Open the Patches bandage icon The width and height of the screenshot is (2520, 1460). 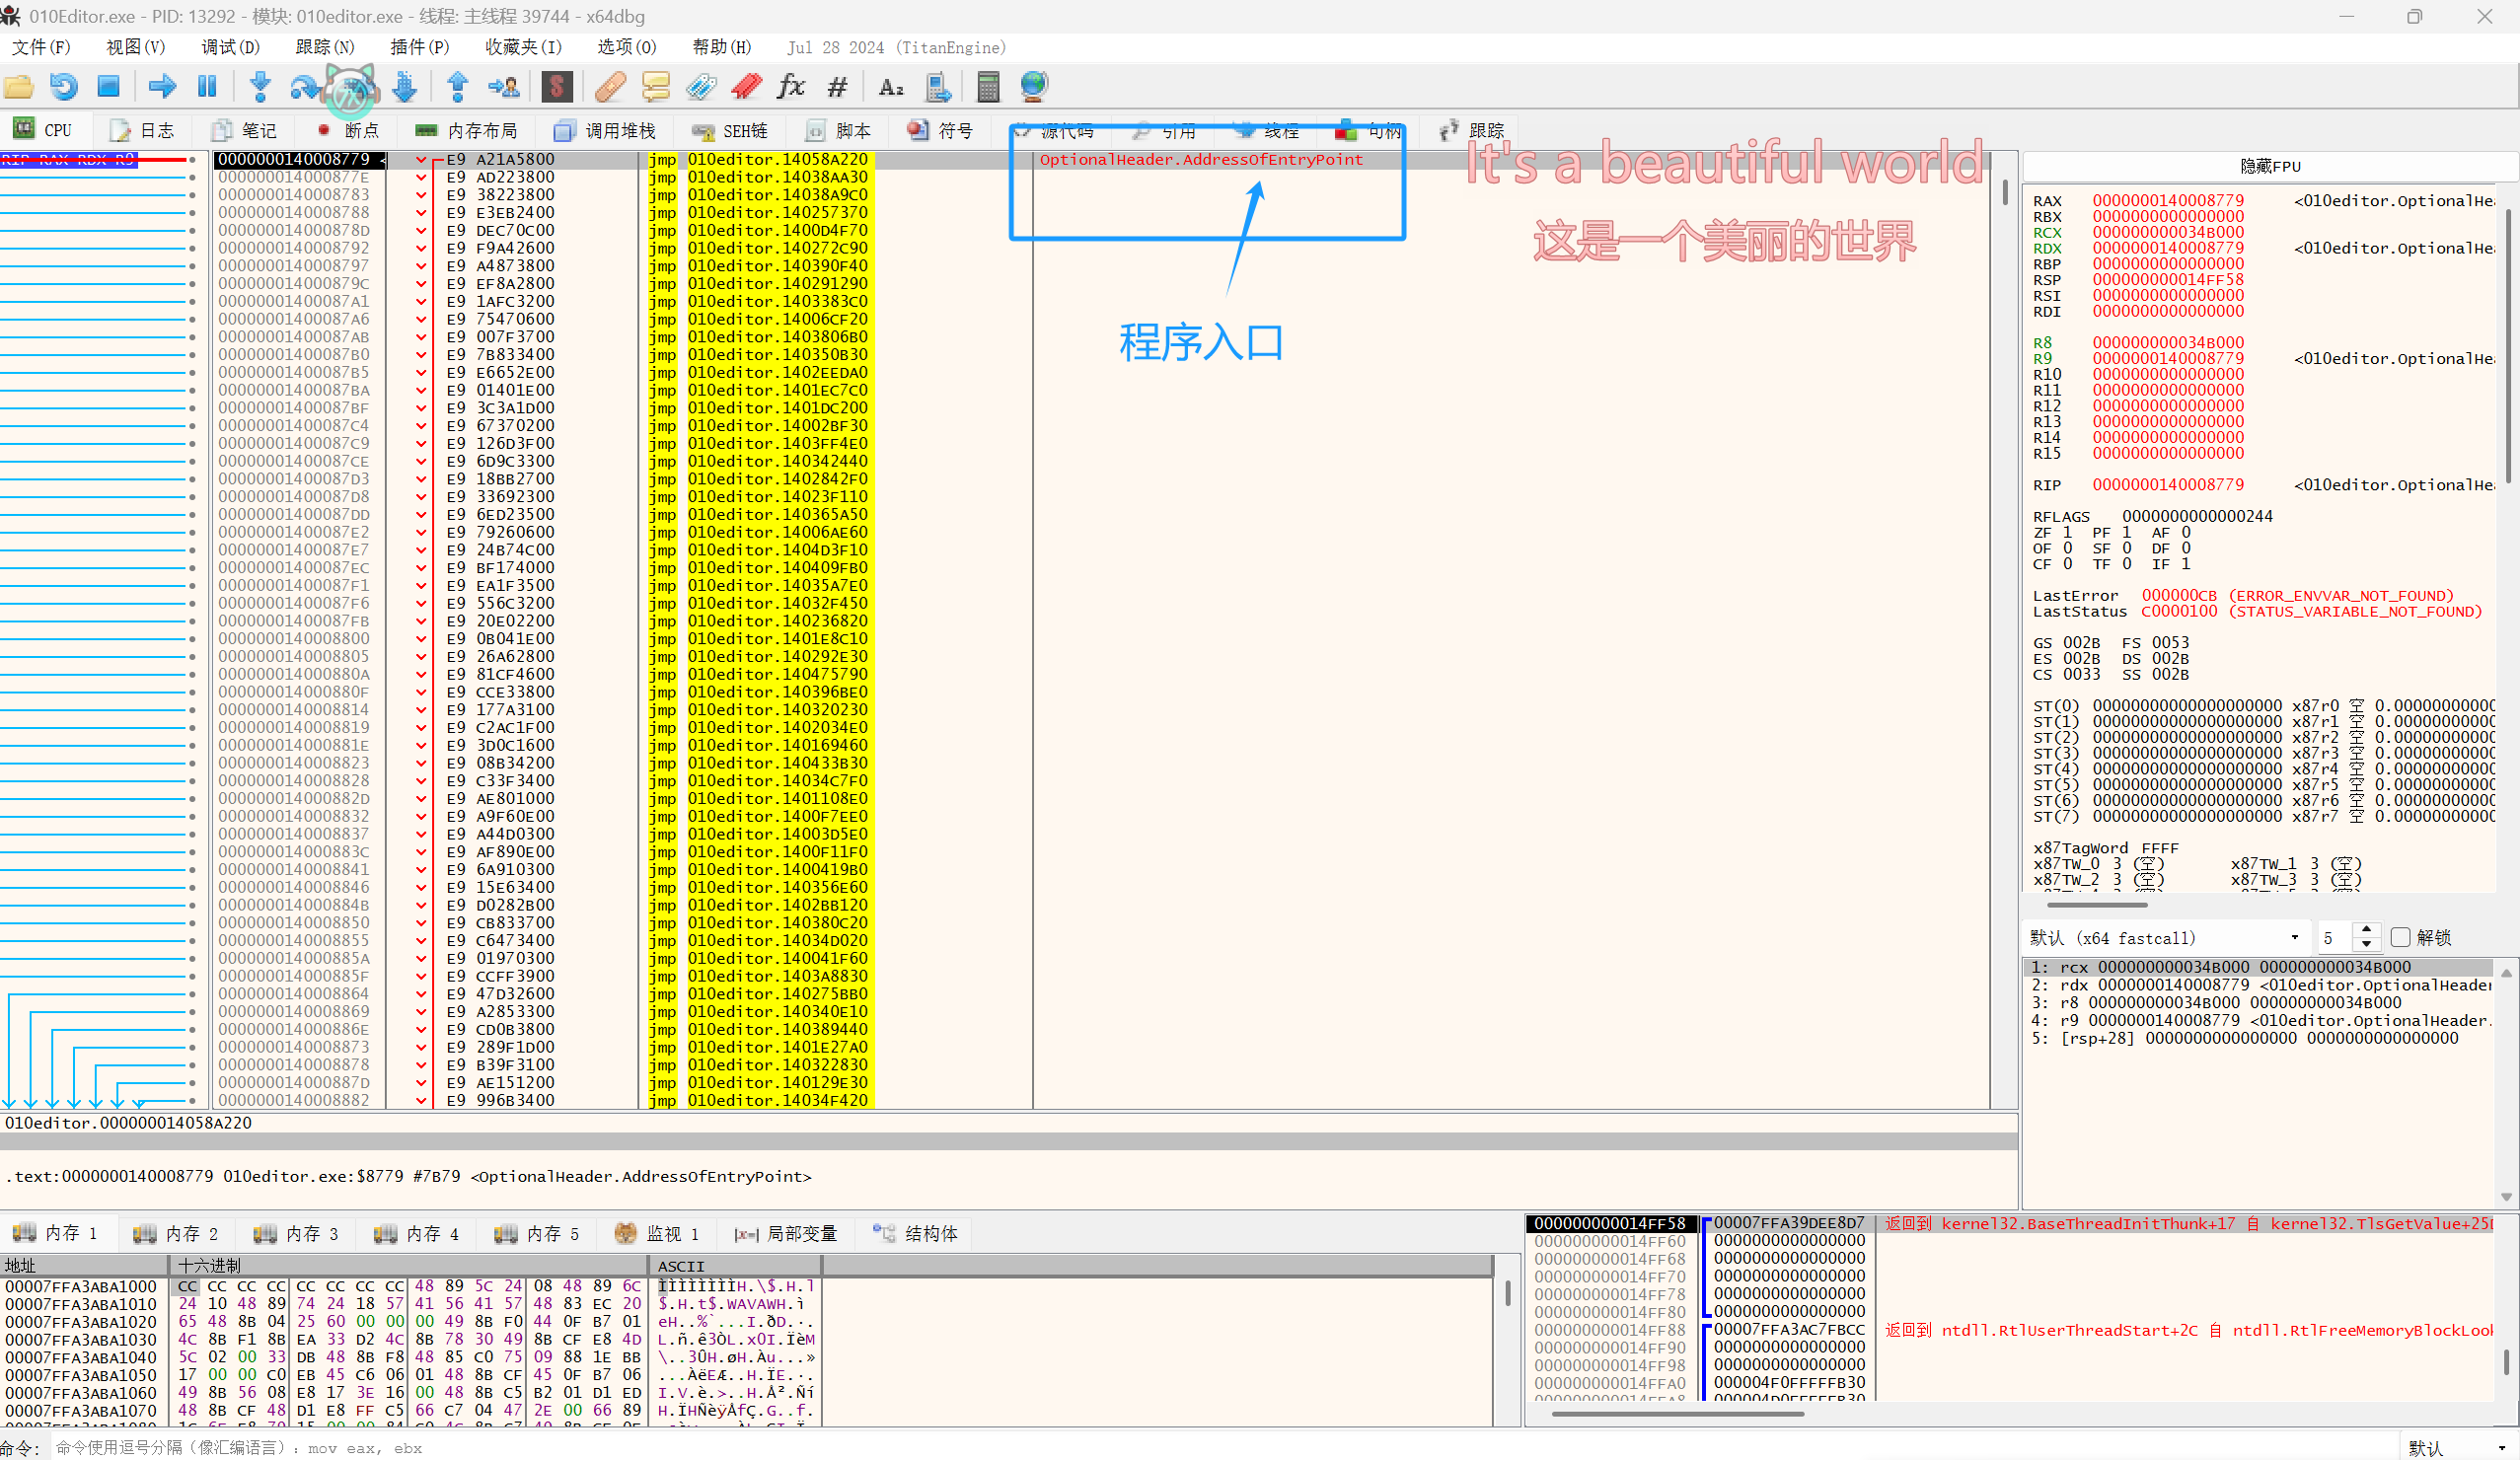coord(610,87)
